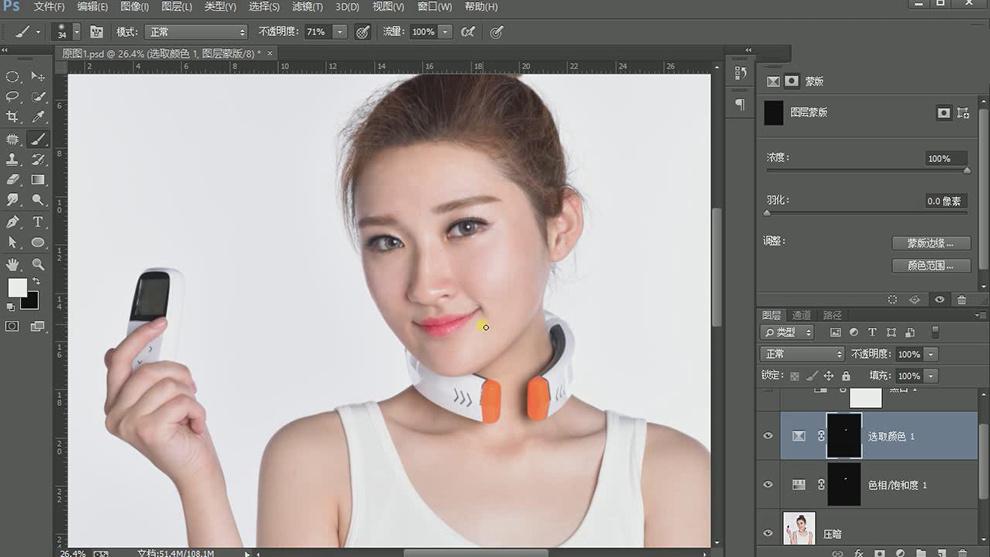Screen dimensions: 990x557
Task: Activate the Hand tool
Action: 13,264
